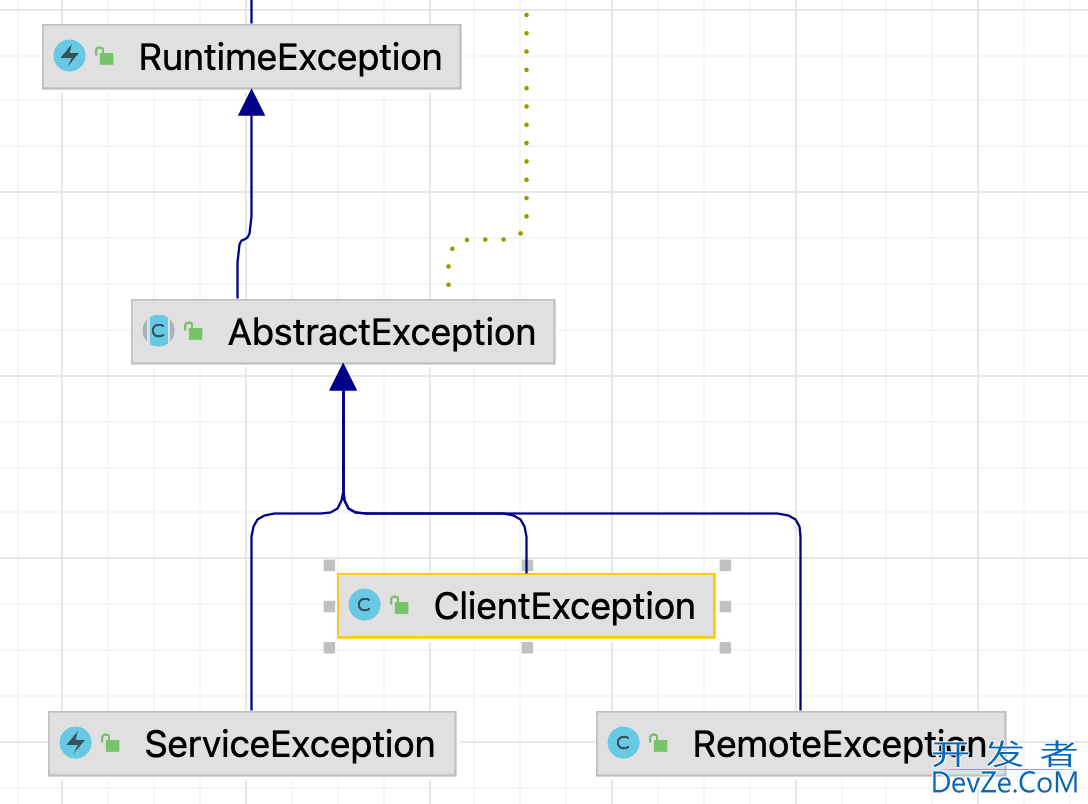This screenshot has width=1088, height=804.
Task: Click the exception icon on the RuntimeException node
Action: click(x=69, y=56)
